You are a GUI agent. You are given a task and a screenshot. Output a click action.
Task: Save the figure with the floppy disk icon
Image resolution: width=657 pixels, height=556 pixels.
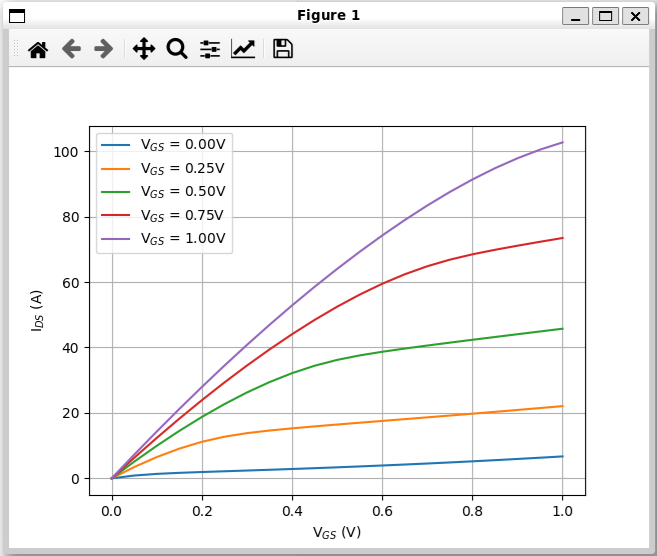[x=283, y=49]
